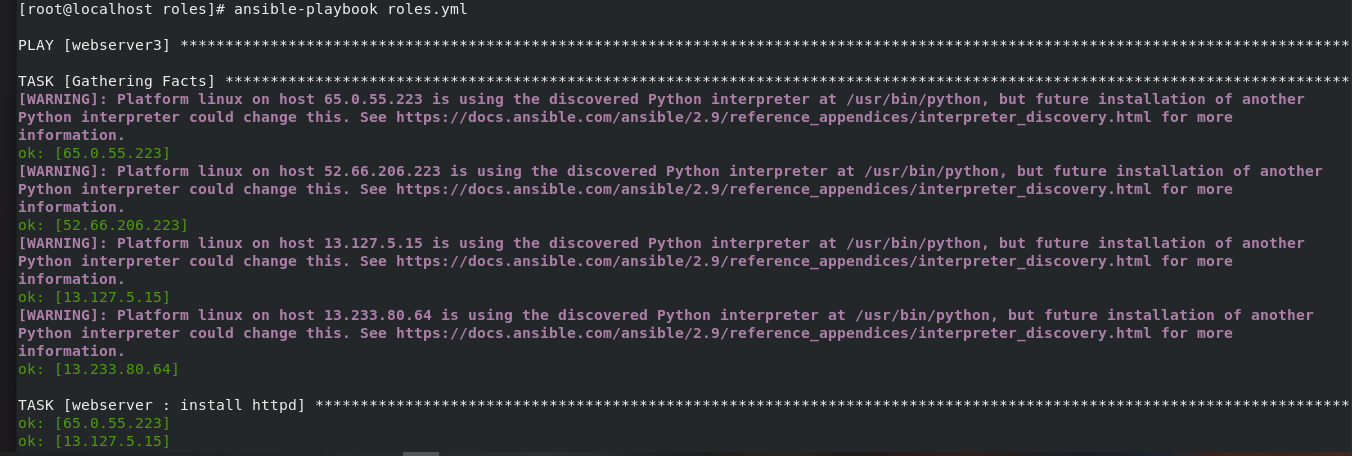
Task: Open docs.ansible.com URL in the 65.0.55.223 warning
Action: tap(774, 117)
